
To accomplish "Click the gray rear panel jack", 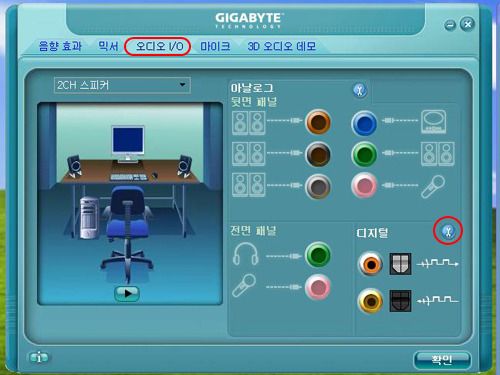I will tap(318, 186).
